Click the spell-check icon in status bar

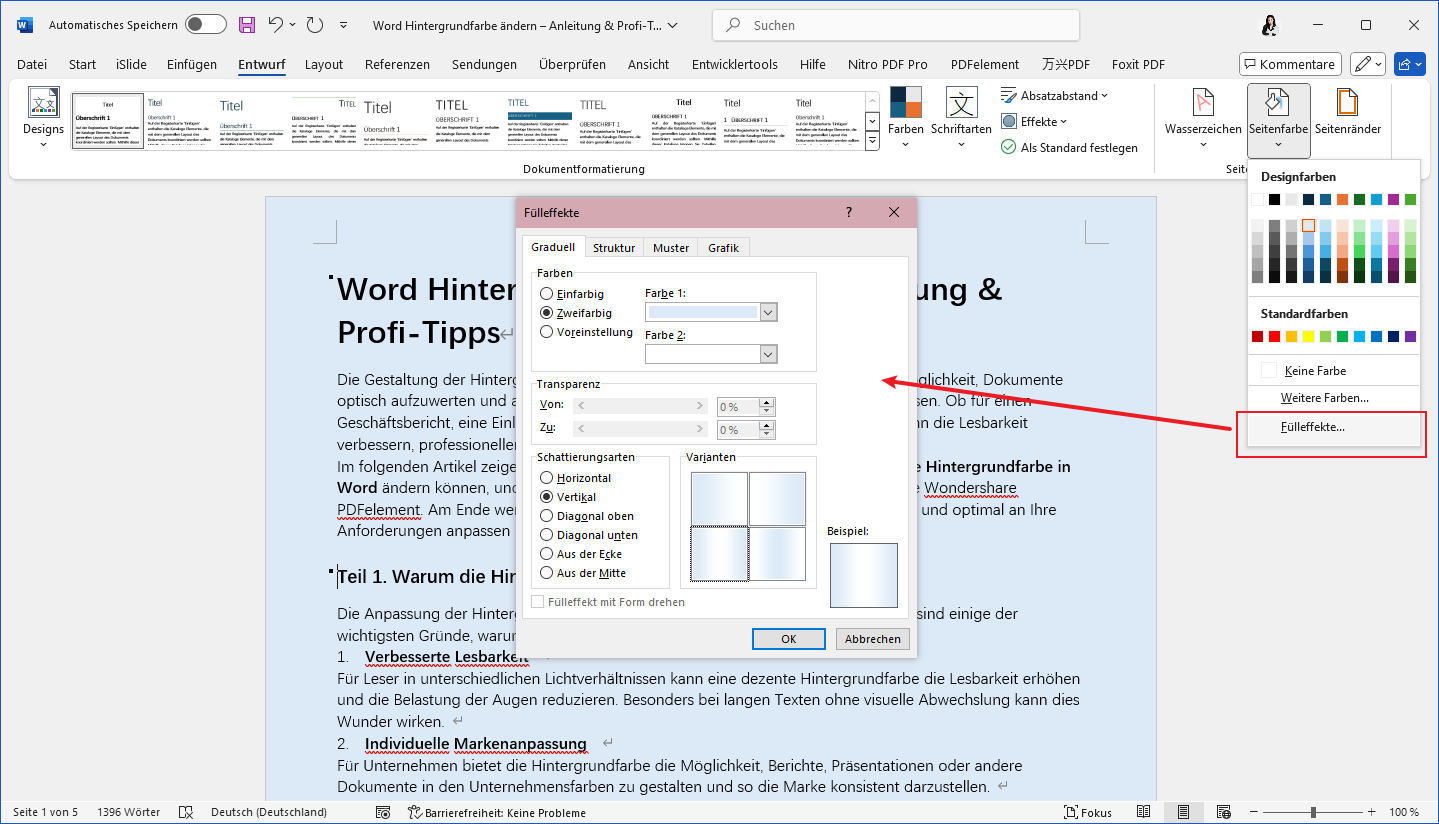pos(185,812)
